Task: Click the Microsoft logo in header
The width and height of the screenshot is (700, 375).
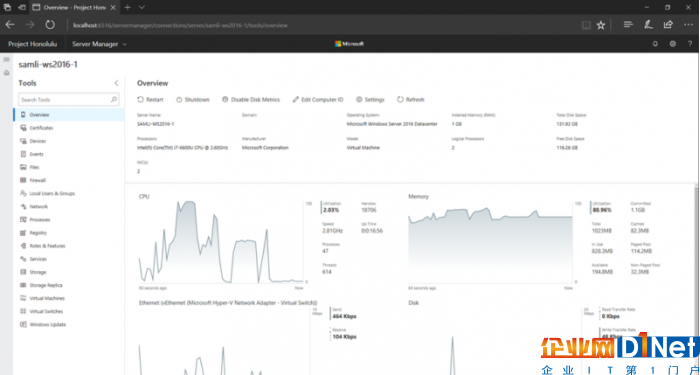Action: point(350,44)
